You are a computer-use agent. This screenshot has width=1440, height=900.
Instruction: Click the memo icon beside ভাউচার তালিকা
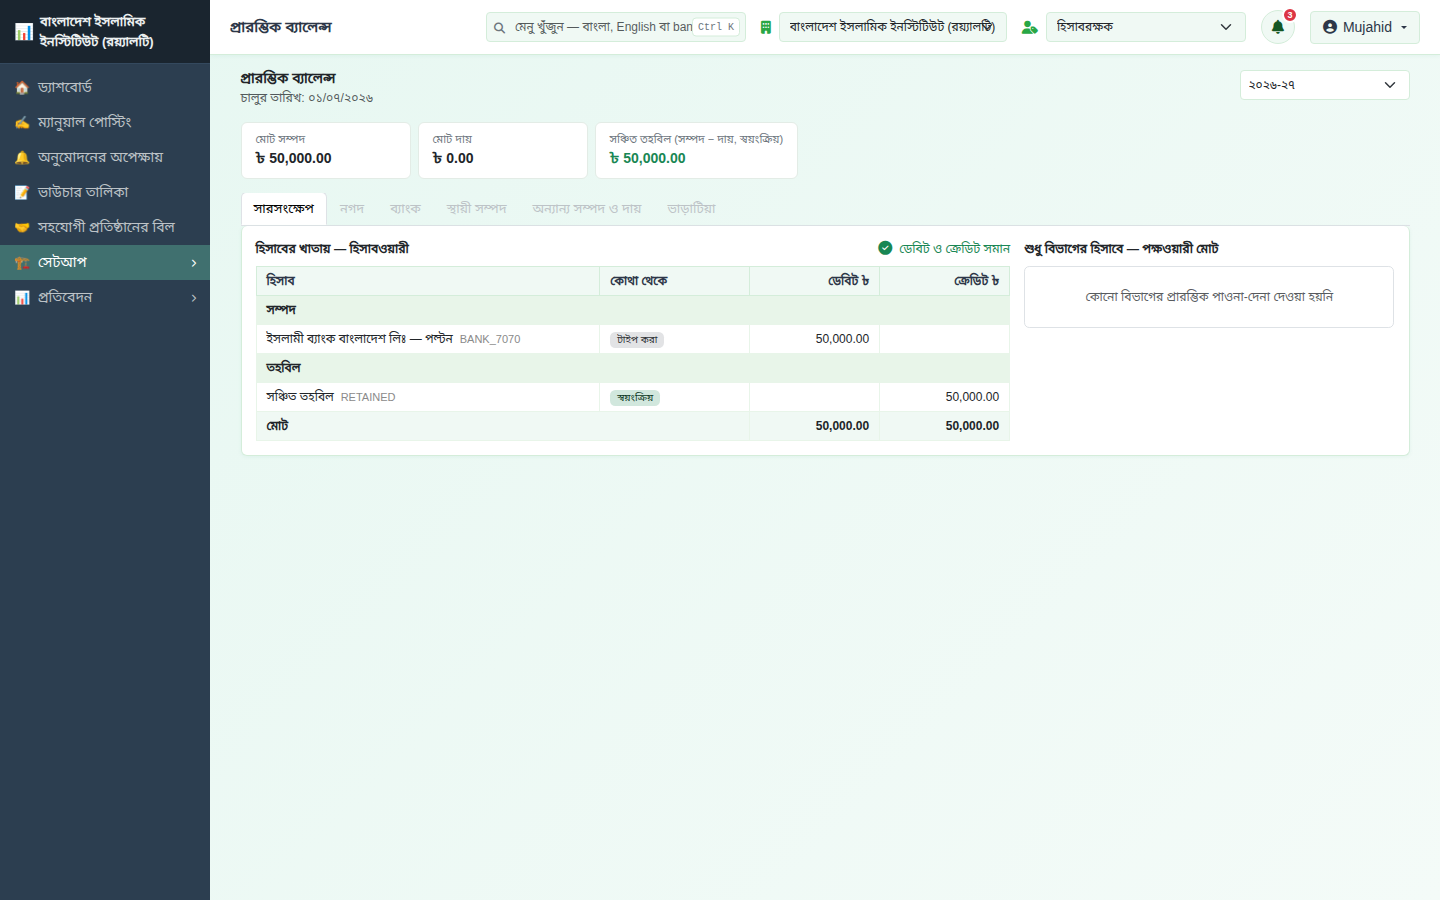point(22,193)
